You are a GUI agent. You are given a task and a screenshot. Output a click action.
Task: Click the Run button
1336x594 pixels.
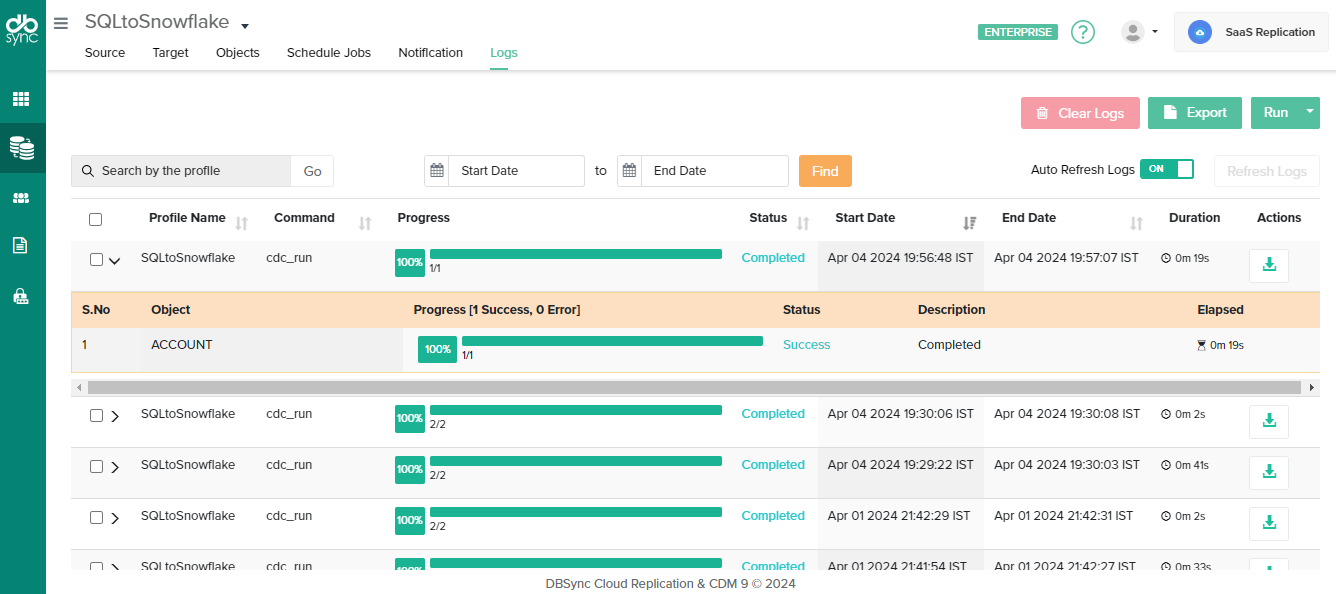pos(1276,113)
